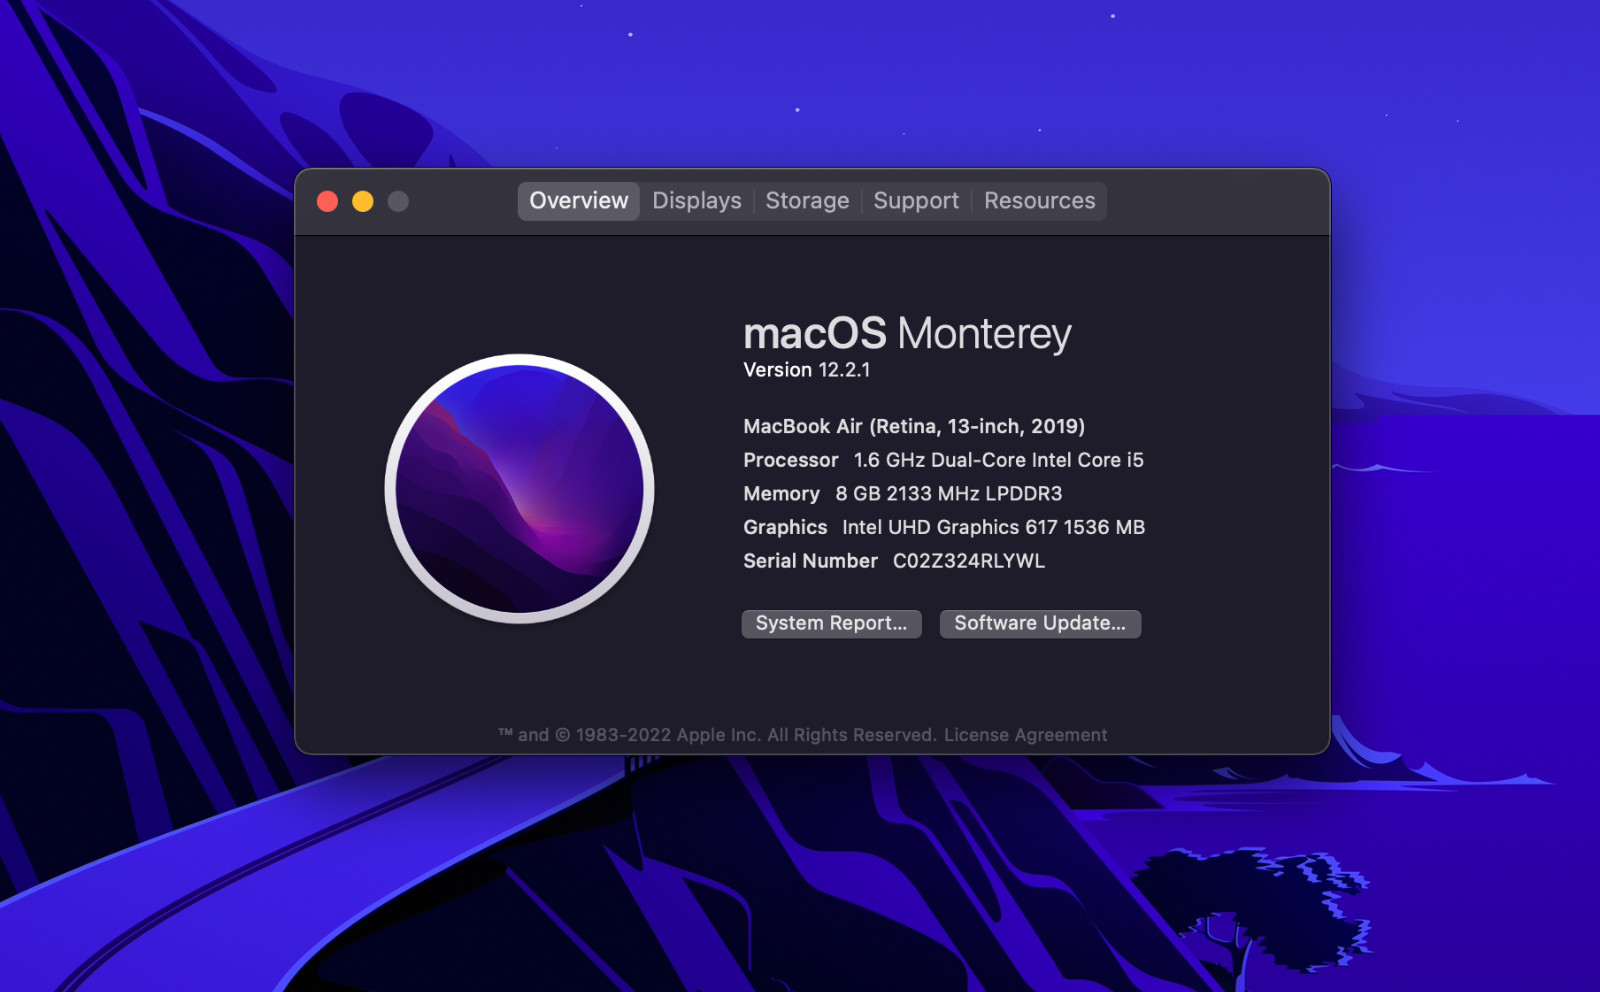
Task: Click the Apple copyright notice text
Action: [x=717, y=735]
